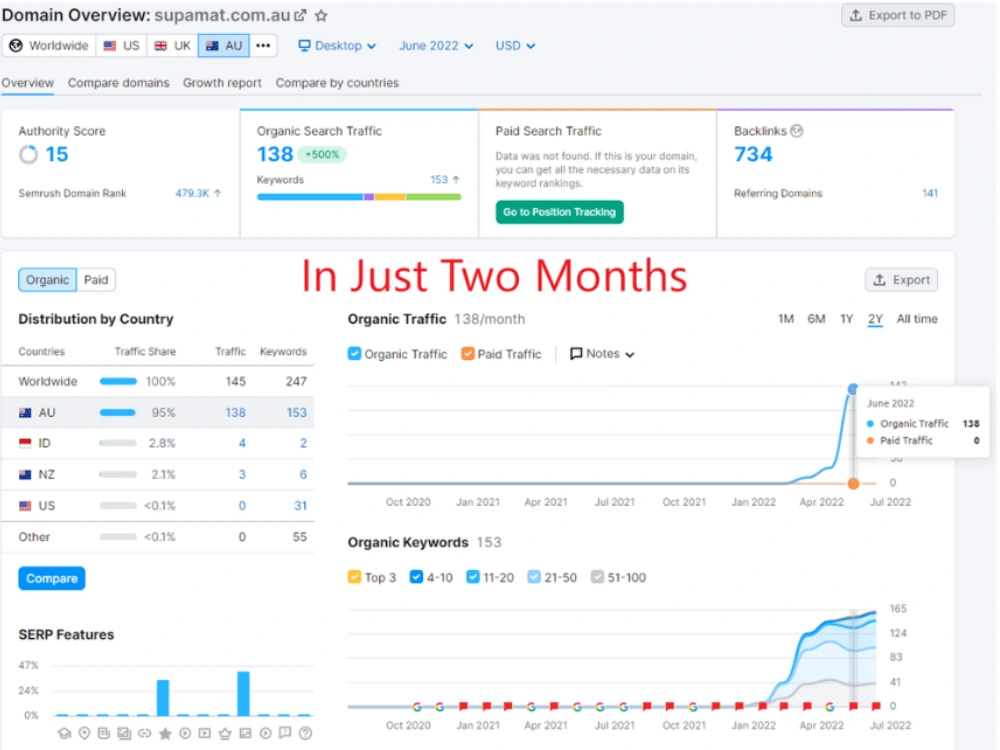Open Referring Domains 141 link
Viewport: 1000px width, 750px height.
pyautogui.click(x=930, y=193)
